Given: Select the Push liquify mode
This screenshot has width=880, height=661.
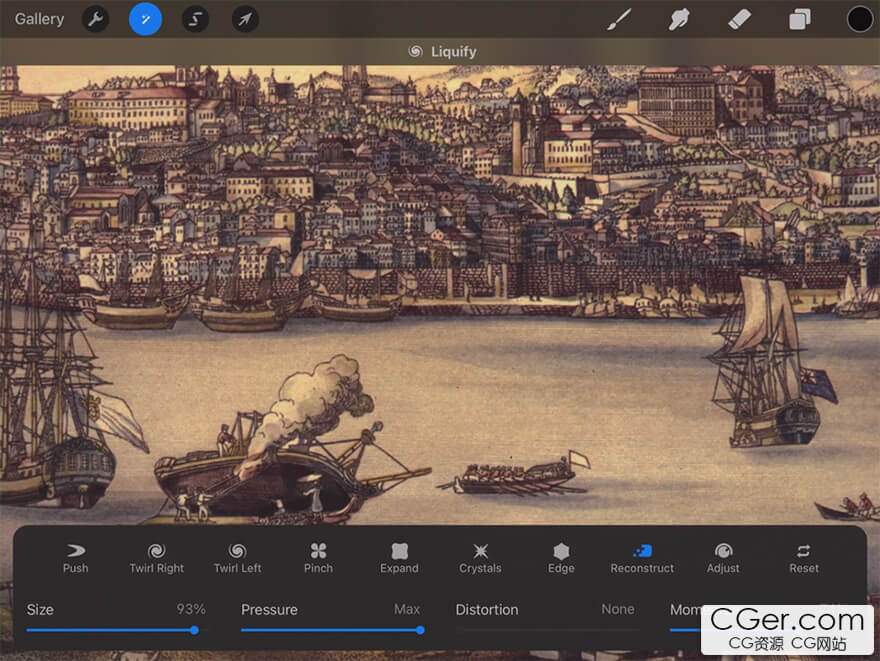Looking at the screenshot, I should (75, 558).
